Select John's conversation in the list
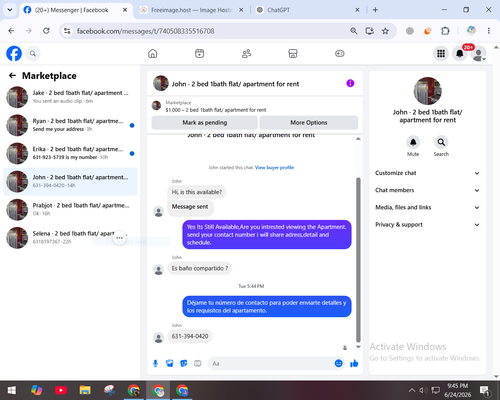The image size is (500, 400). (70, 181)
